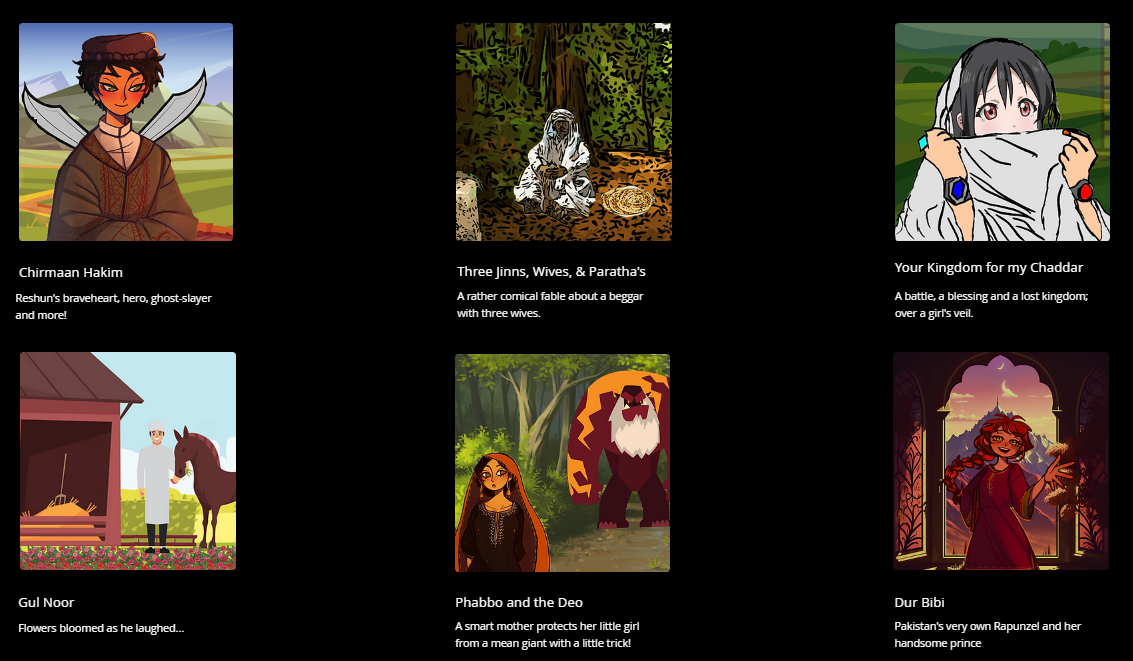The width and height of the screenshot is (1133, 661).
Task: Click the 'Chirmaan Hakim' title
Action: [x=71, y=272]
